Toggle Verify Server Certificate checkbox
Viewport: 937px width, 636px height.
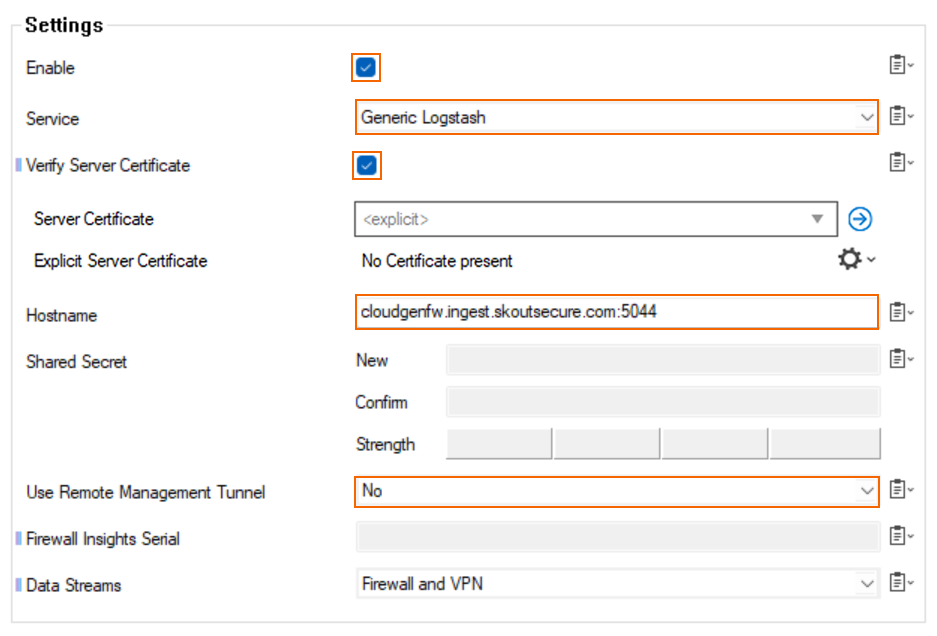coord(366,165)
